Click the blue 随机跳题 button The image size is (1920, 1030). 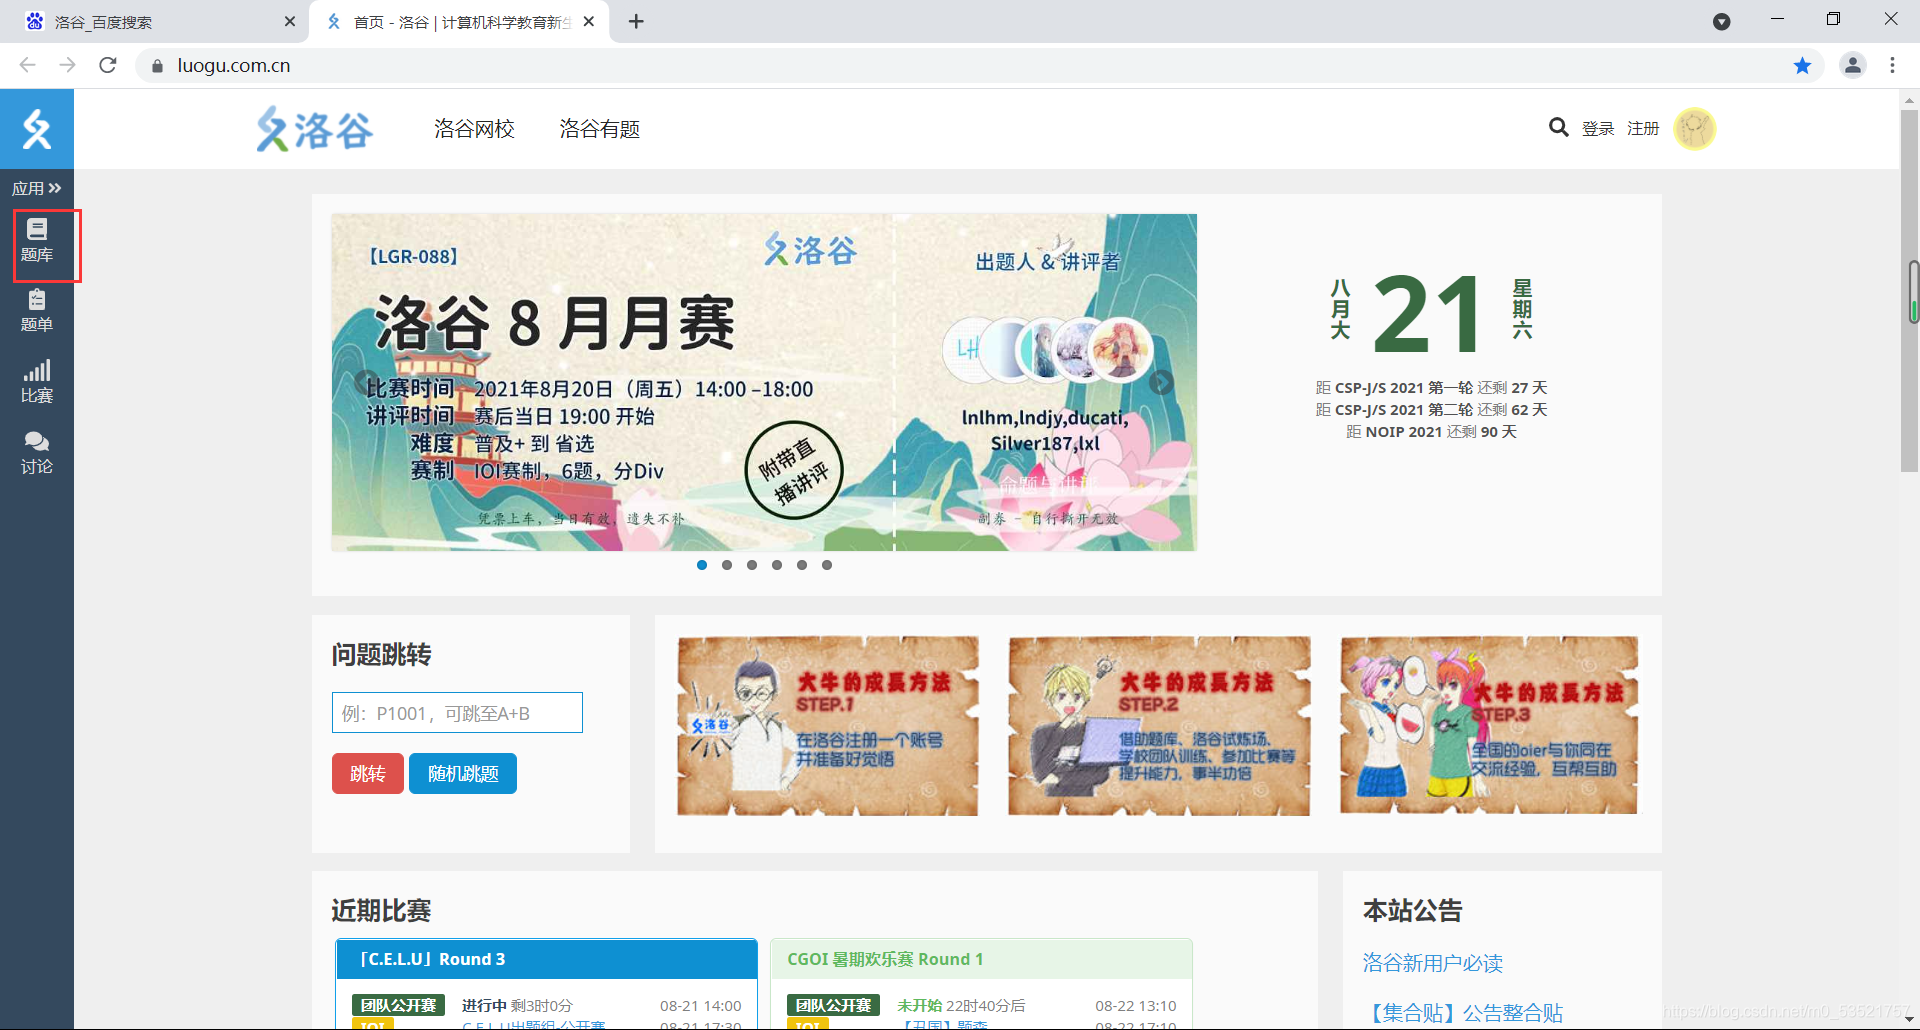[x=463, y=773]
